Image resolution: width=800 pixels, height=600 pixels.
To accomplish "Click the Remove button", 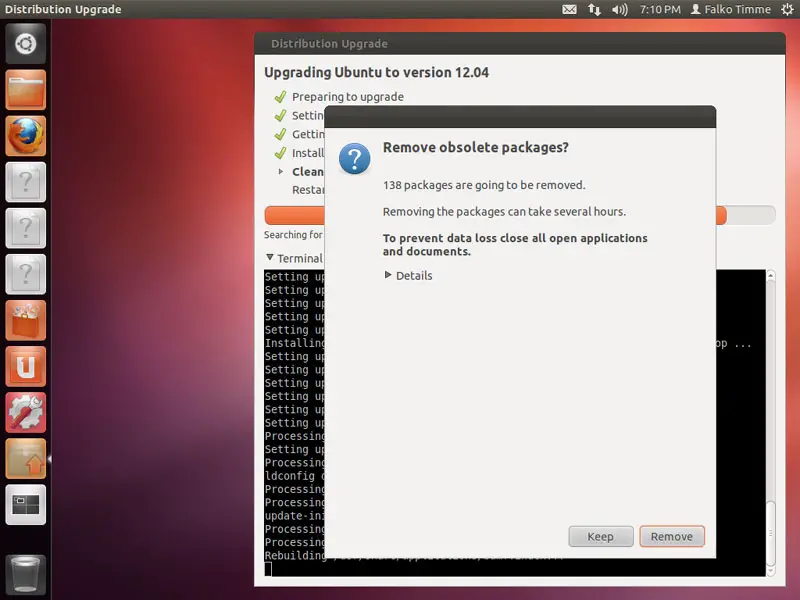I will 672,536.
